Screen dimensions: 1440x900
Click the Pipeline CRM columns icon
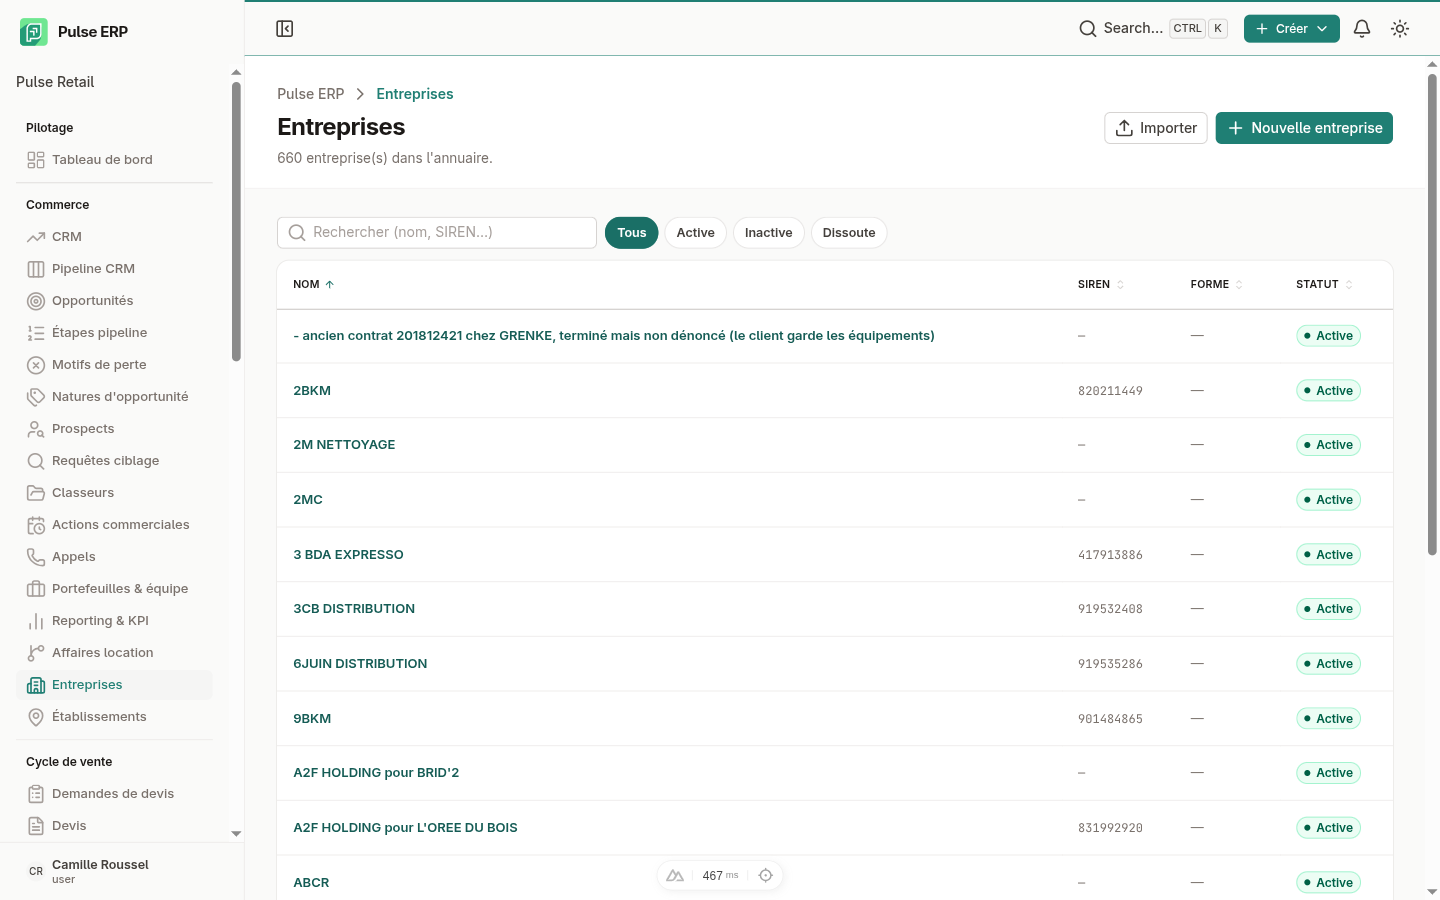(x=36, y=269)
